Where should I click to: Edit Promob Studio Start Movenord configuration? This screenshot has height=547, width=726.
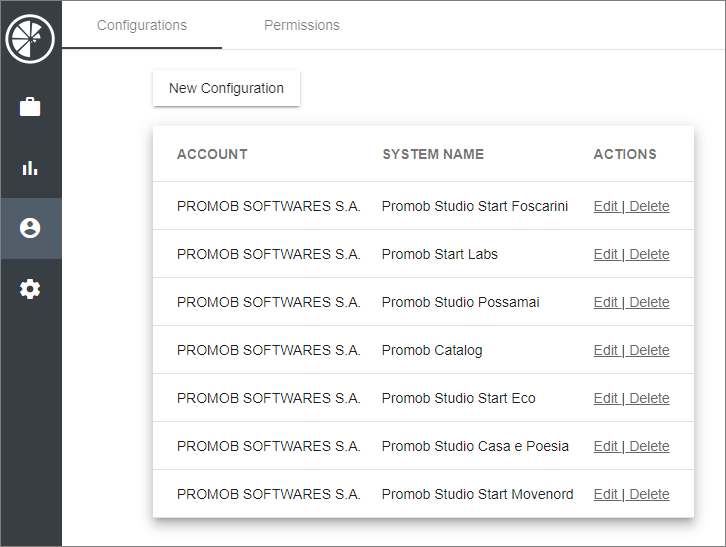click(x=606, y=494)
